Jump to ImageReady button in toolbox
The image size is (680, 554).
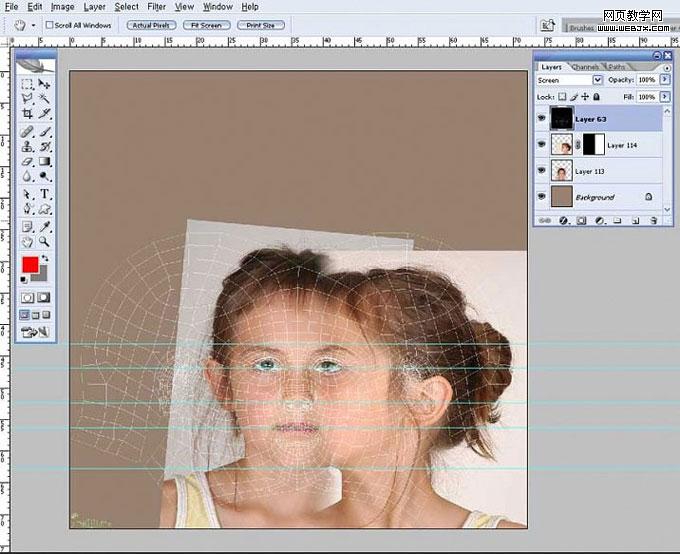coord(36,332)
